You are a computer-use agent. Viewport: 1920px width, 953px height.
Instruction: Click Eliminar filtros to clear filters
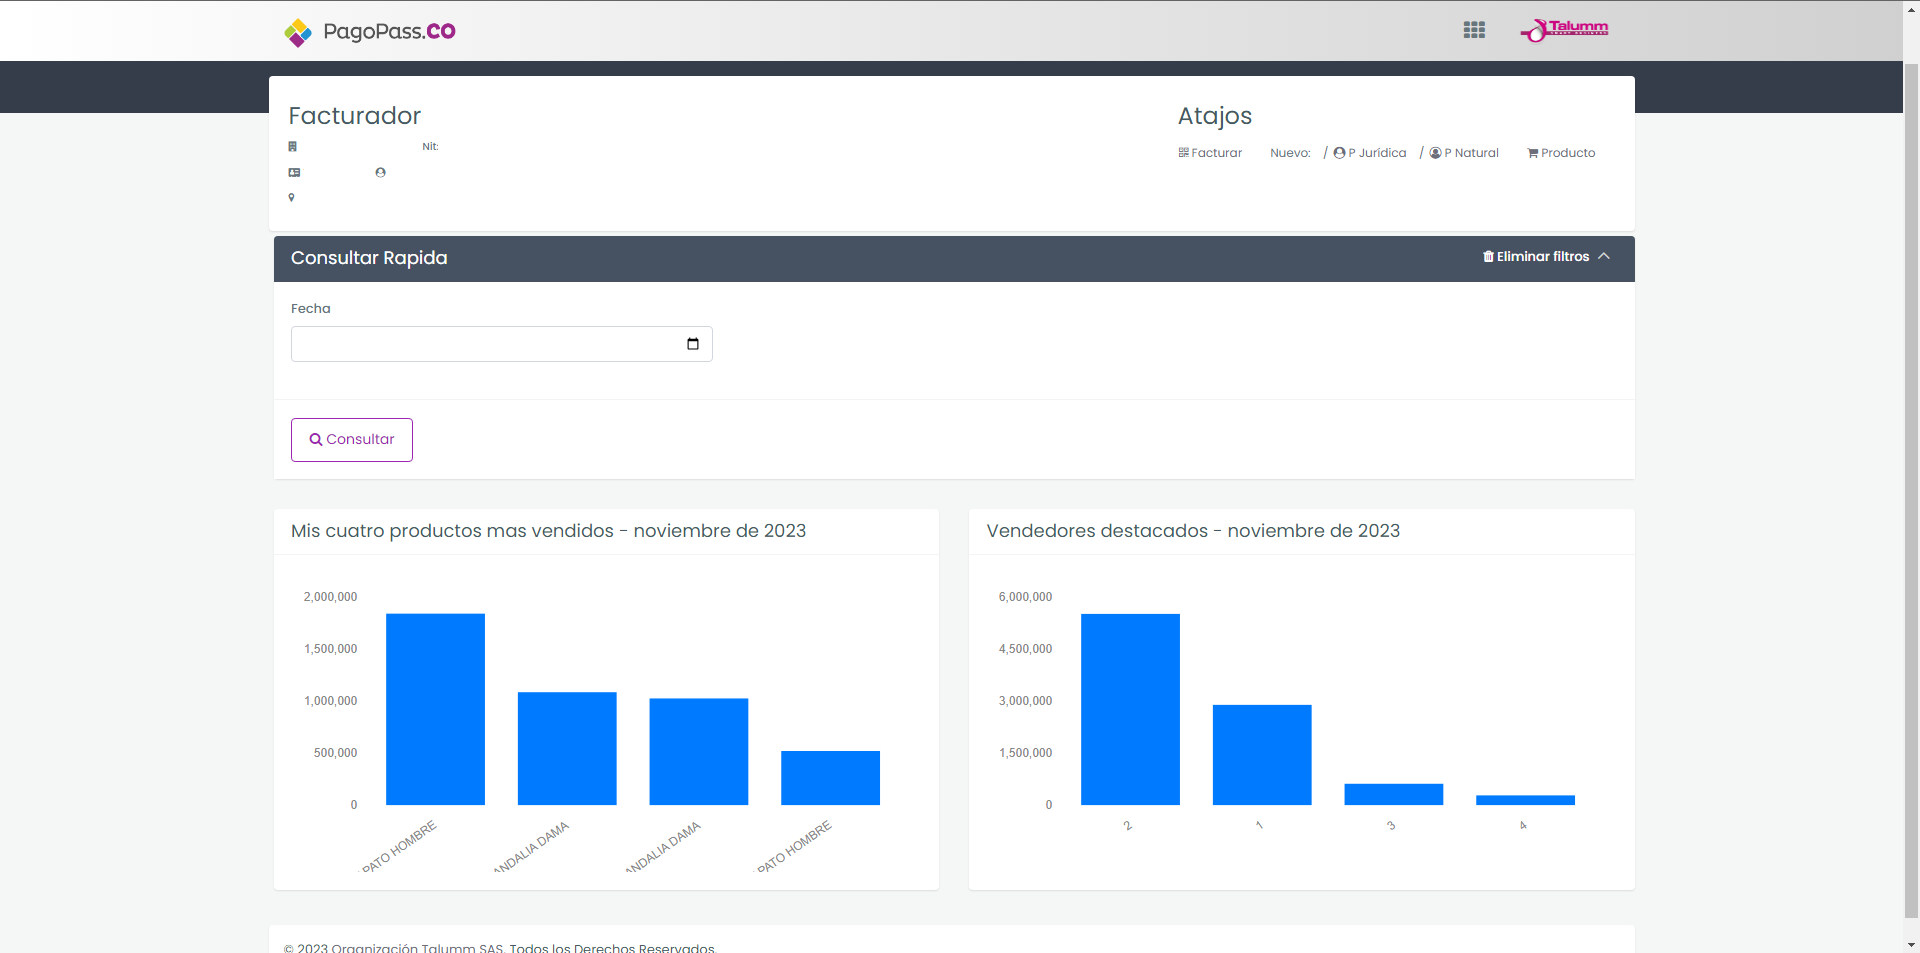pyautogui.click(x=1536, y=257)
